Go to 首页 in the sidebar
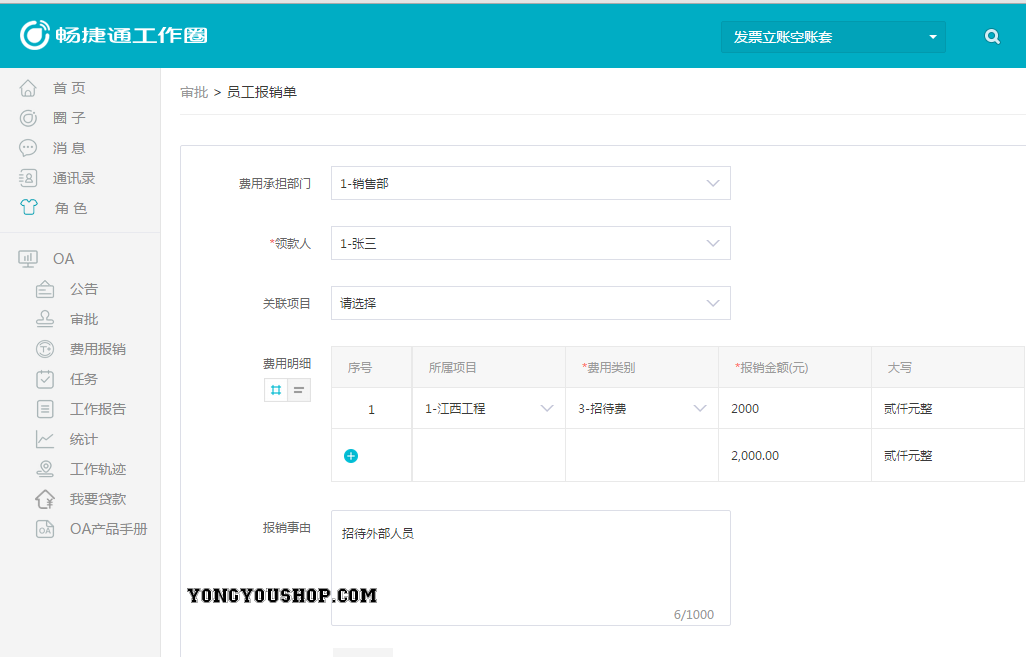This screenshot has width=1026, height=657. tap(69, 88)
